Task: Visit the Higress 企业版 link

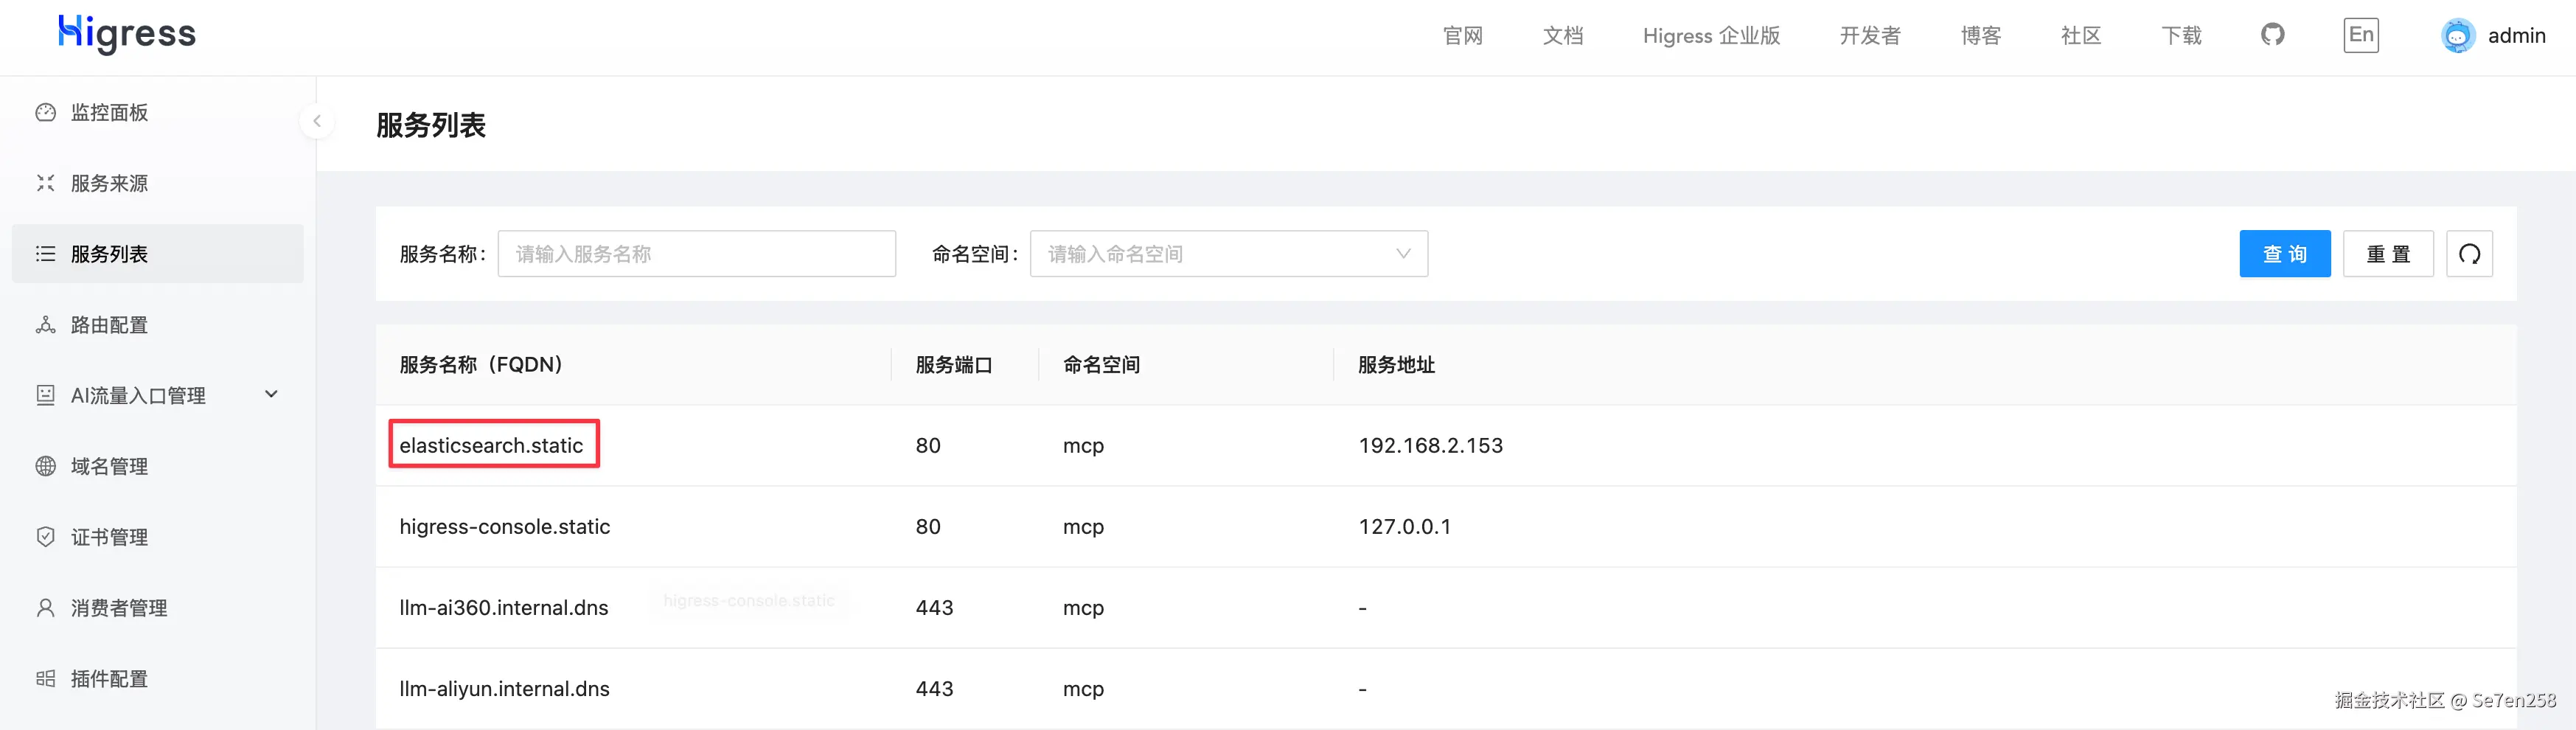Action: (x=1711, y=36)
